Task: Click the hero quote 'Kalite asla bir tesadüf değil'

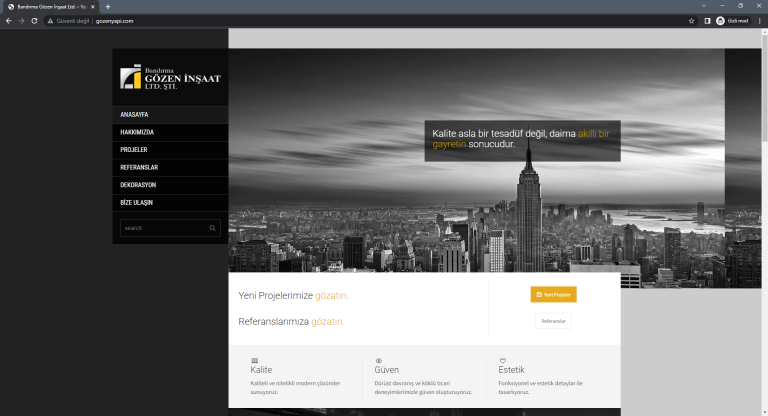Action: pos(522,139)
